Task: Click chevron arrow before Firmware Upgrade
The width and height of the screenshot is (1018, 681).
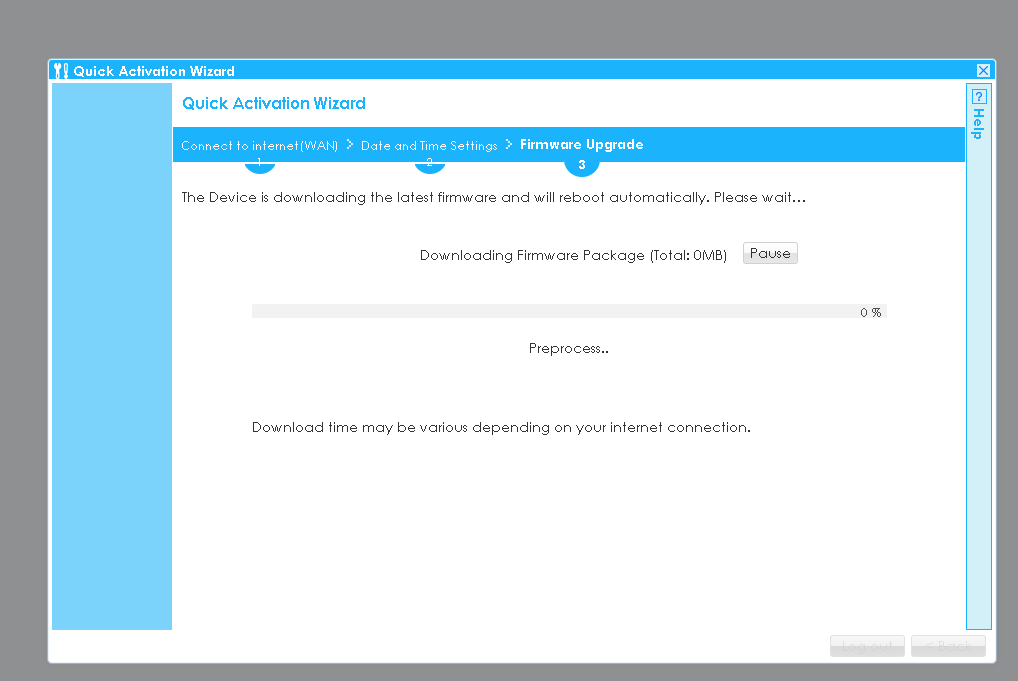Action: point(508,145)
